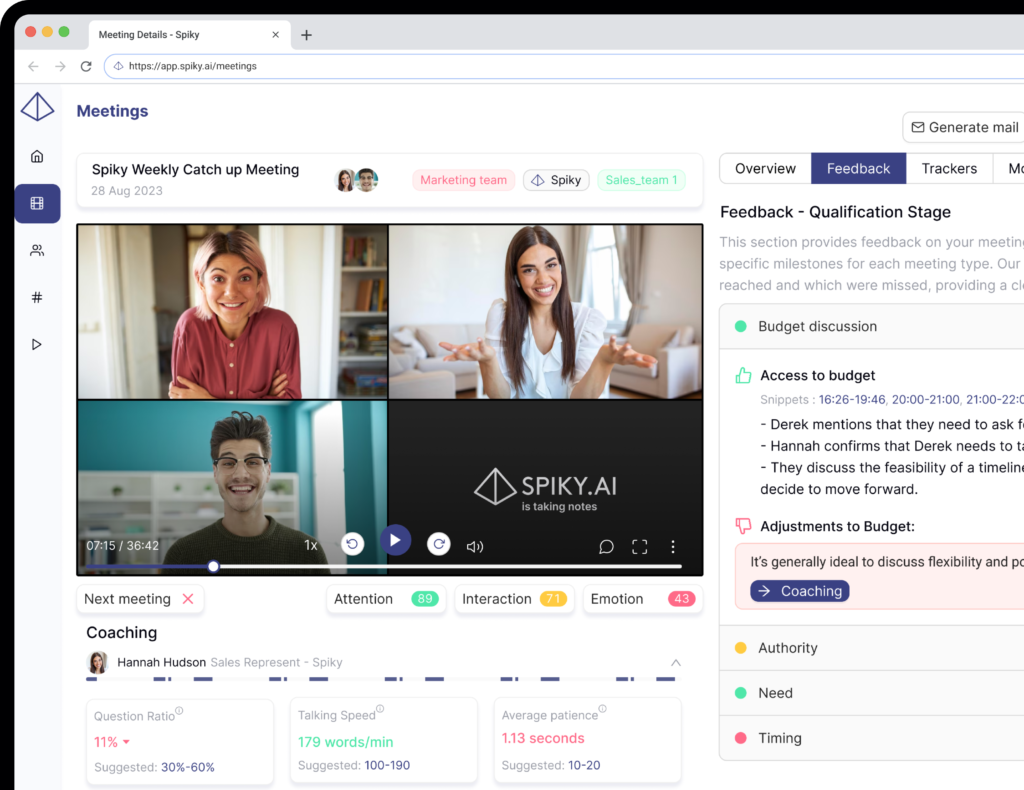Open the People icon in the sidebar
This screenshot has width=1024, height=790.
[37, 250]
